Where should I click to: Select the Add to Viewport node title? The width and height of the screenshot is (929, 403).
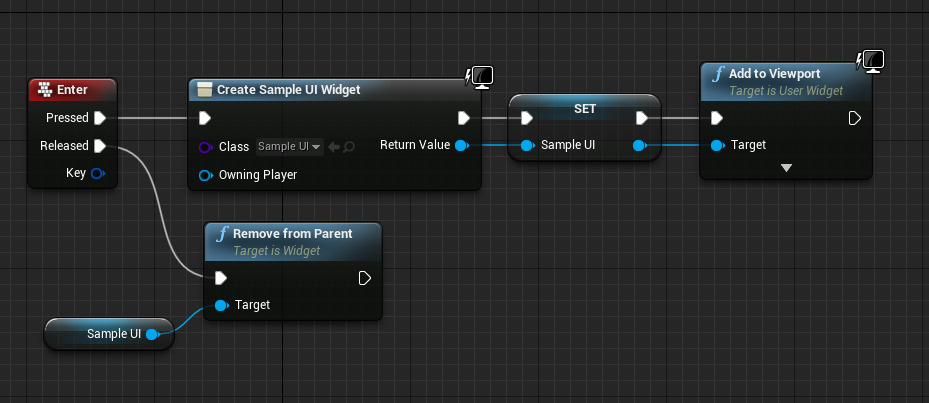click(x=774, y=73)
